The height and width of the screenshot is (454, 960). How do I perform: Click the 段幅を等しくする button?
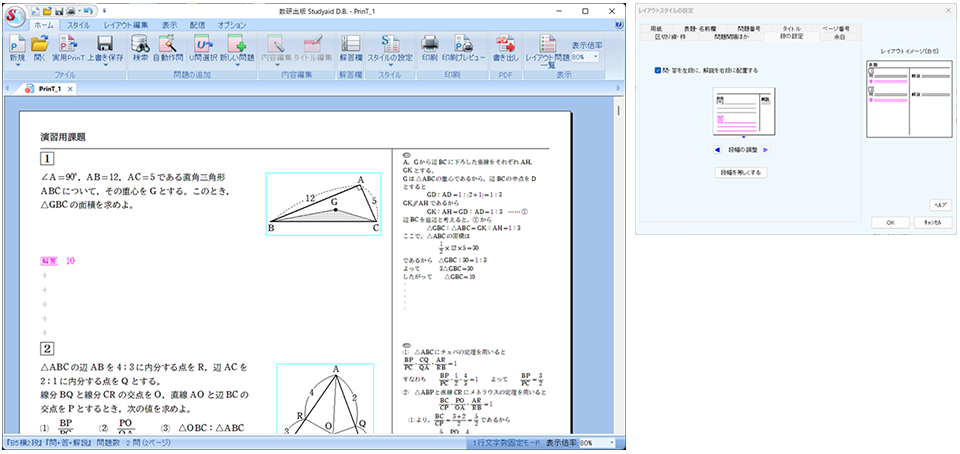coord(741,173)
